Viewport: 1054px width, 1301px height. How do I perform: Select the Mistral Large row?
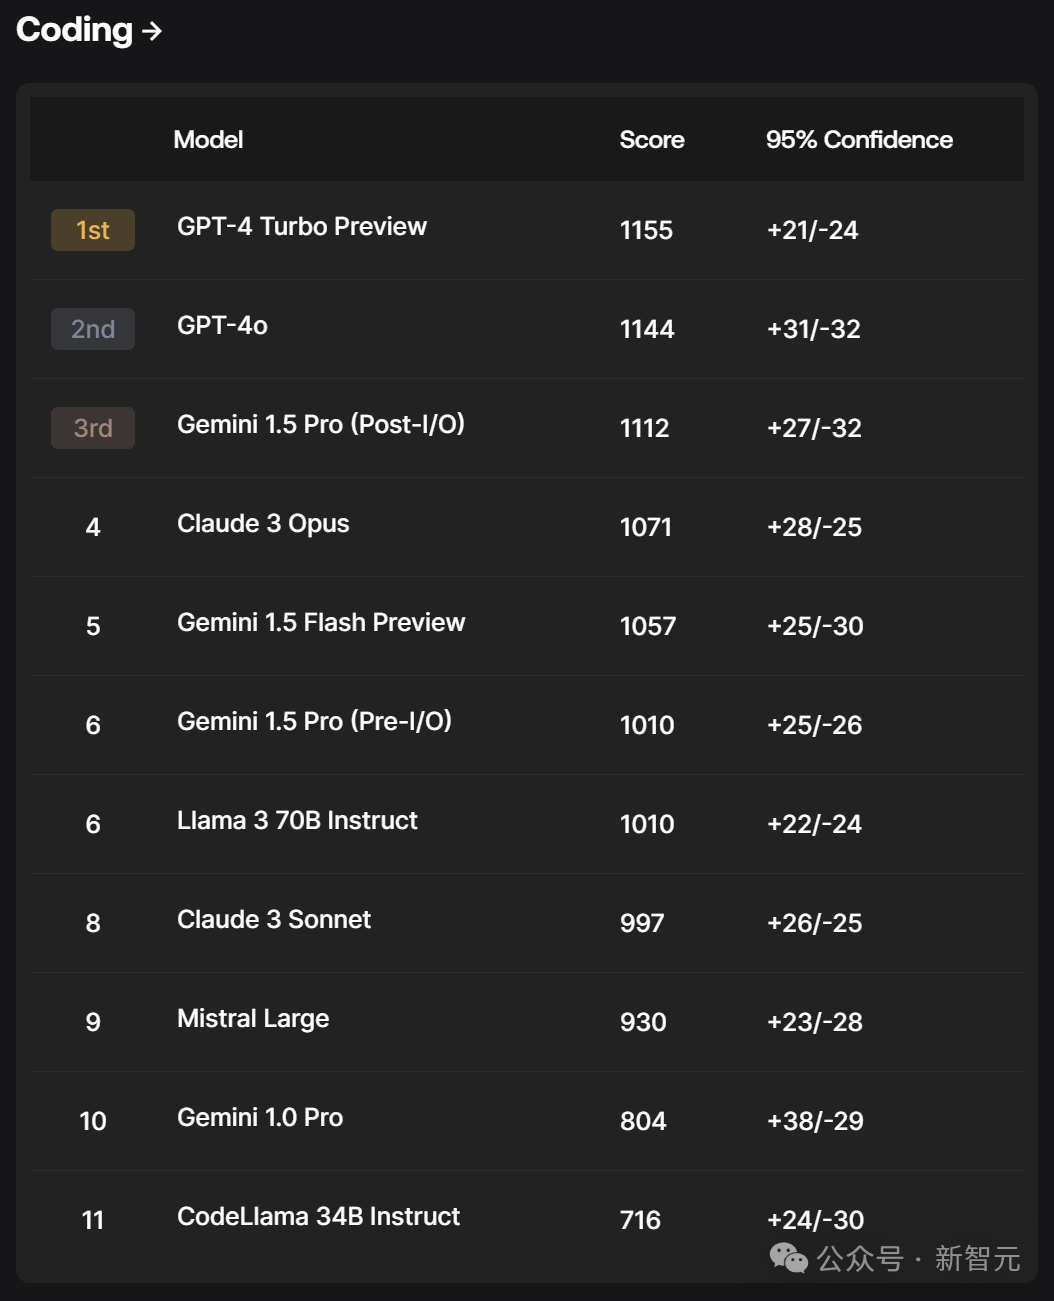(x=253, y=1019)
